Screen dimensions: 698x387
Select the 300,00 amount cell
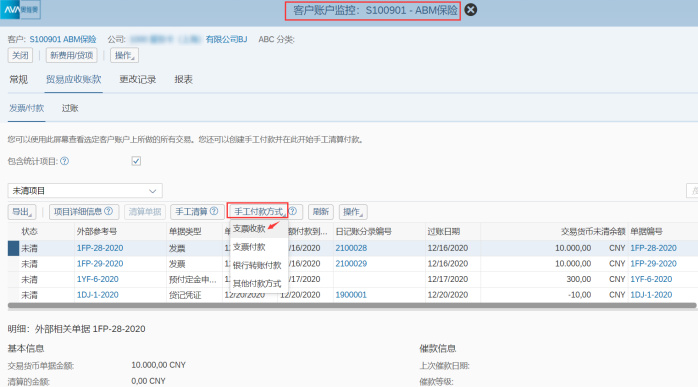coord(578,279)
